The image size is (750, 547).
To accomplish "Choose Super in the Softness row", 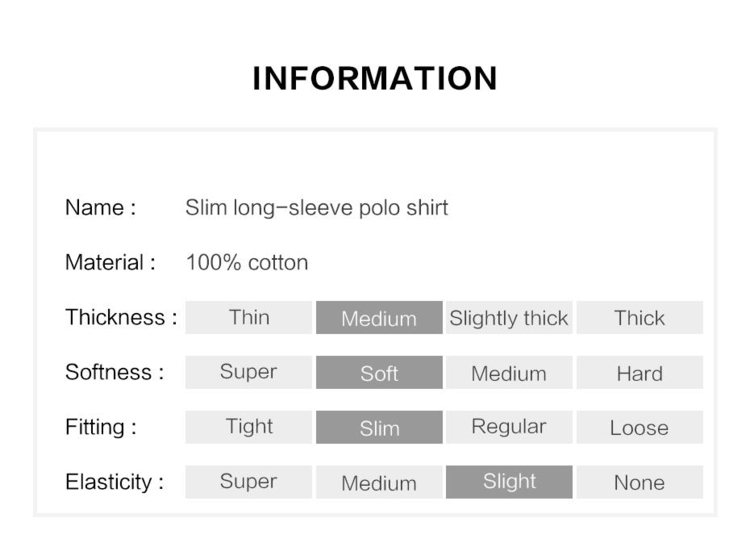I will (249, 372).
